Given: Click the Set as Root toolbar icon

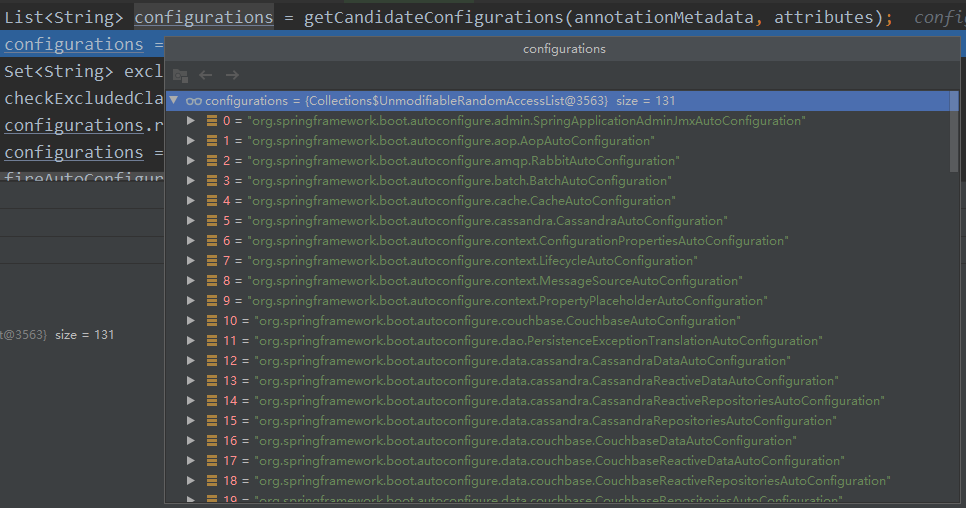Looking at the screenshot, I should pyautogui.click(x=180, y=75).
